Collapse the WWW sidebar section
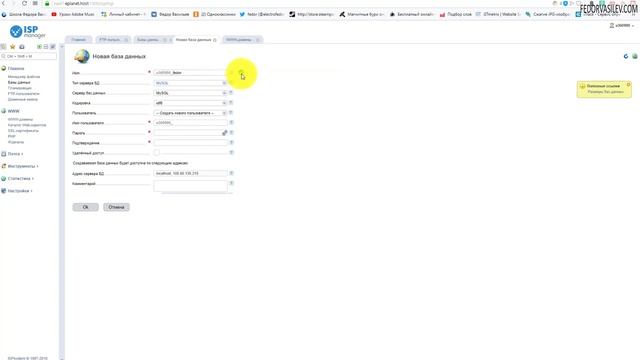Image resolution: width=640 pixels, height=360 pixels. pos(13,111)
